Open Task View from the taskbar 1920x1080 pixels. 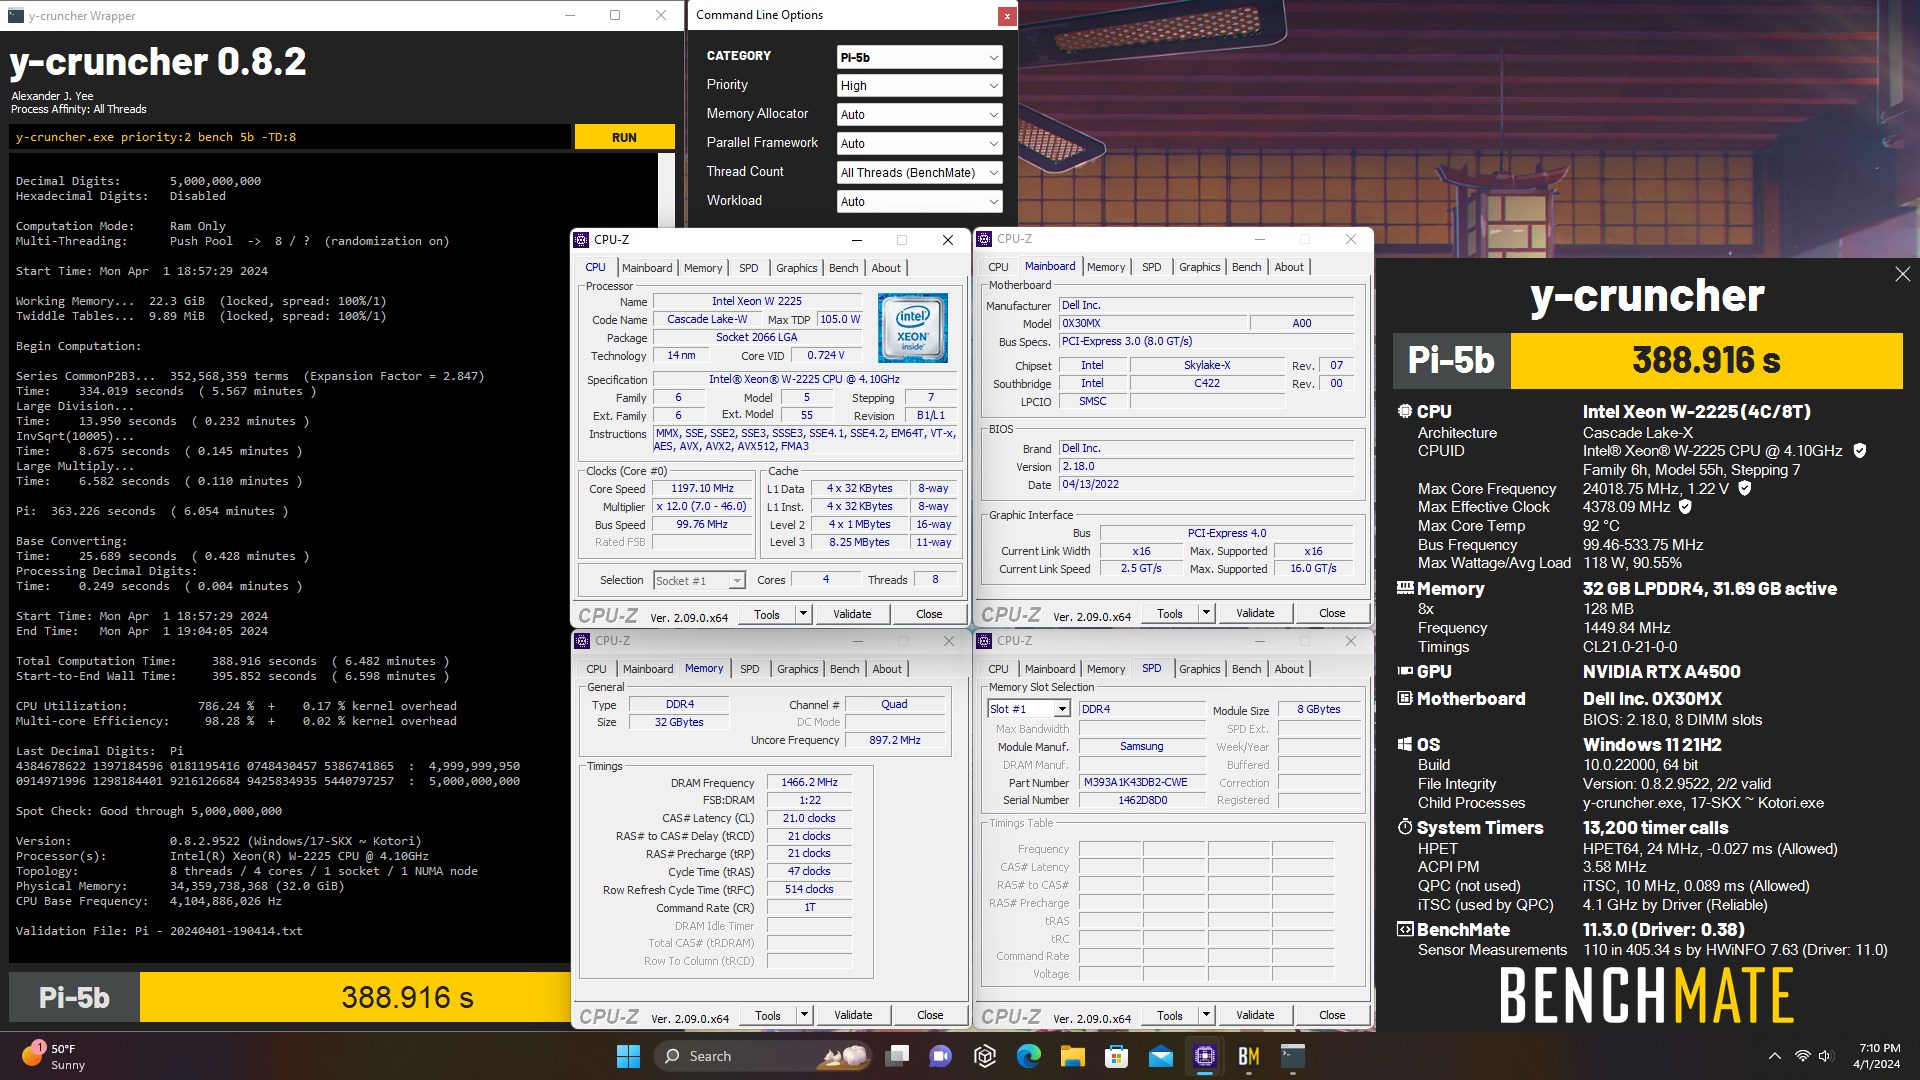[x=898, y=1056]
